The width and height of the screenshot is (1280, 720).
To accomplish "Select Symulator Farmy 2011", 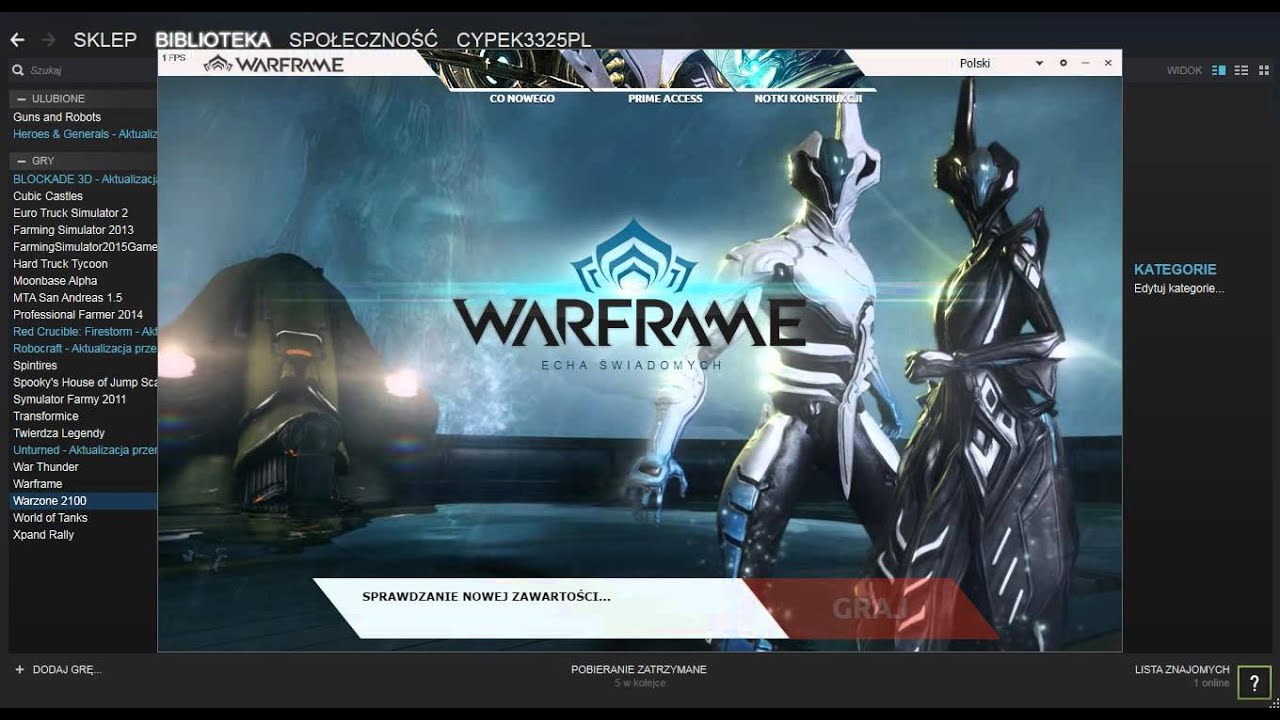I will [x=70, y=400].
